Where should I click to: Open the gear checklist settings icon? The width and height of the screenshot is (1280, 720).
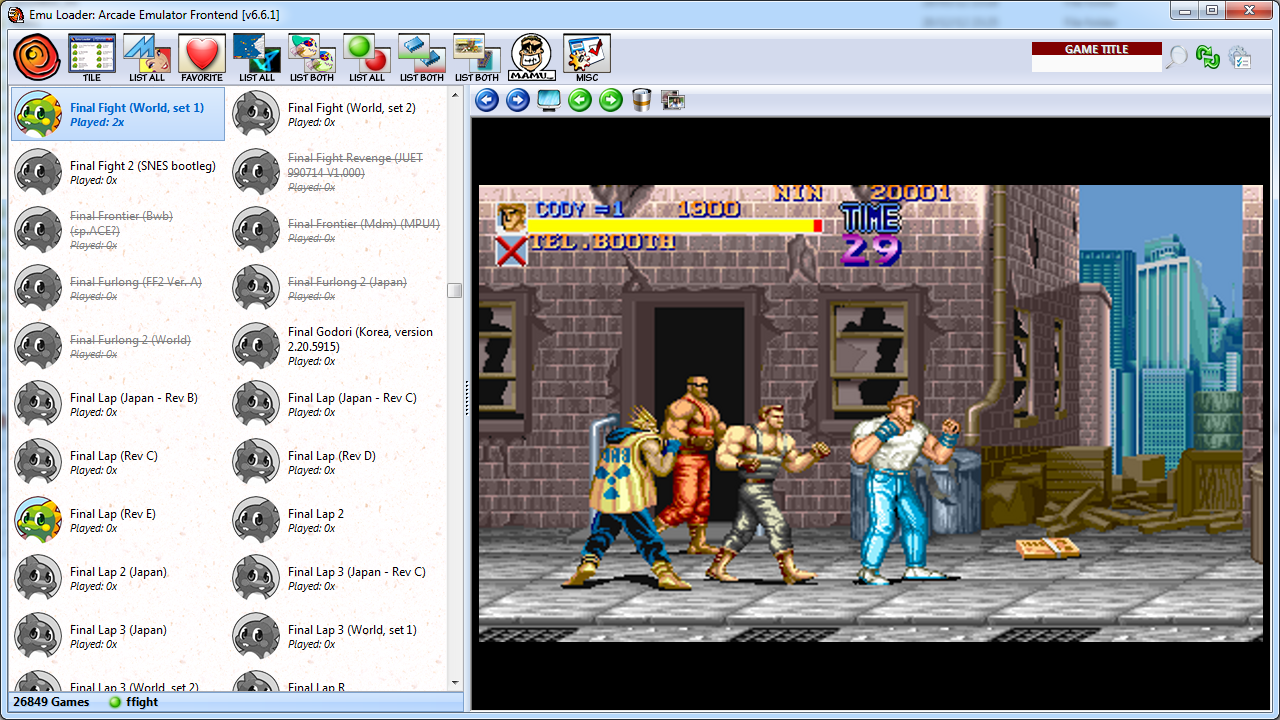point(1240,57)
